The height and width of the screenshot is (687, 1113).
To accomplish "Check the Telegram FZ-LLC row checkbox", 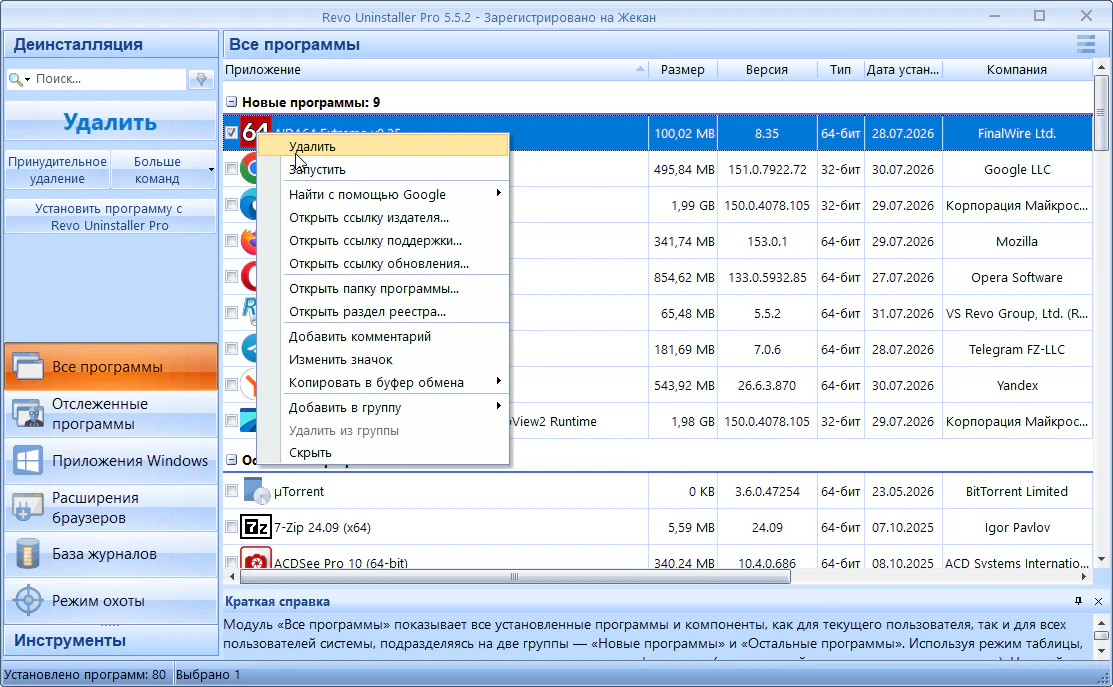I will tap(231, 348).
